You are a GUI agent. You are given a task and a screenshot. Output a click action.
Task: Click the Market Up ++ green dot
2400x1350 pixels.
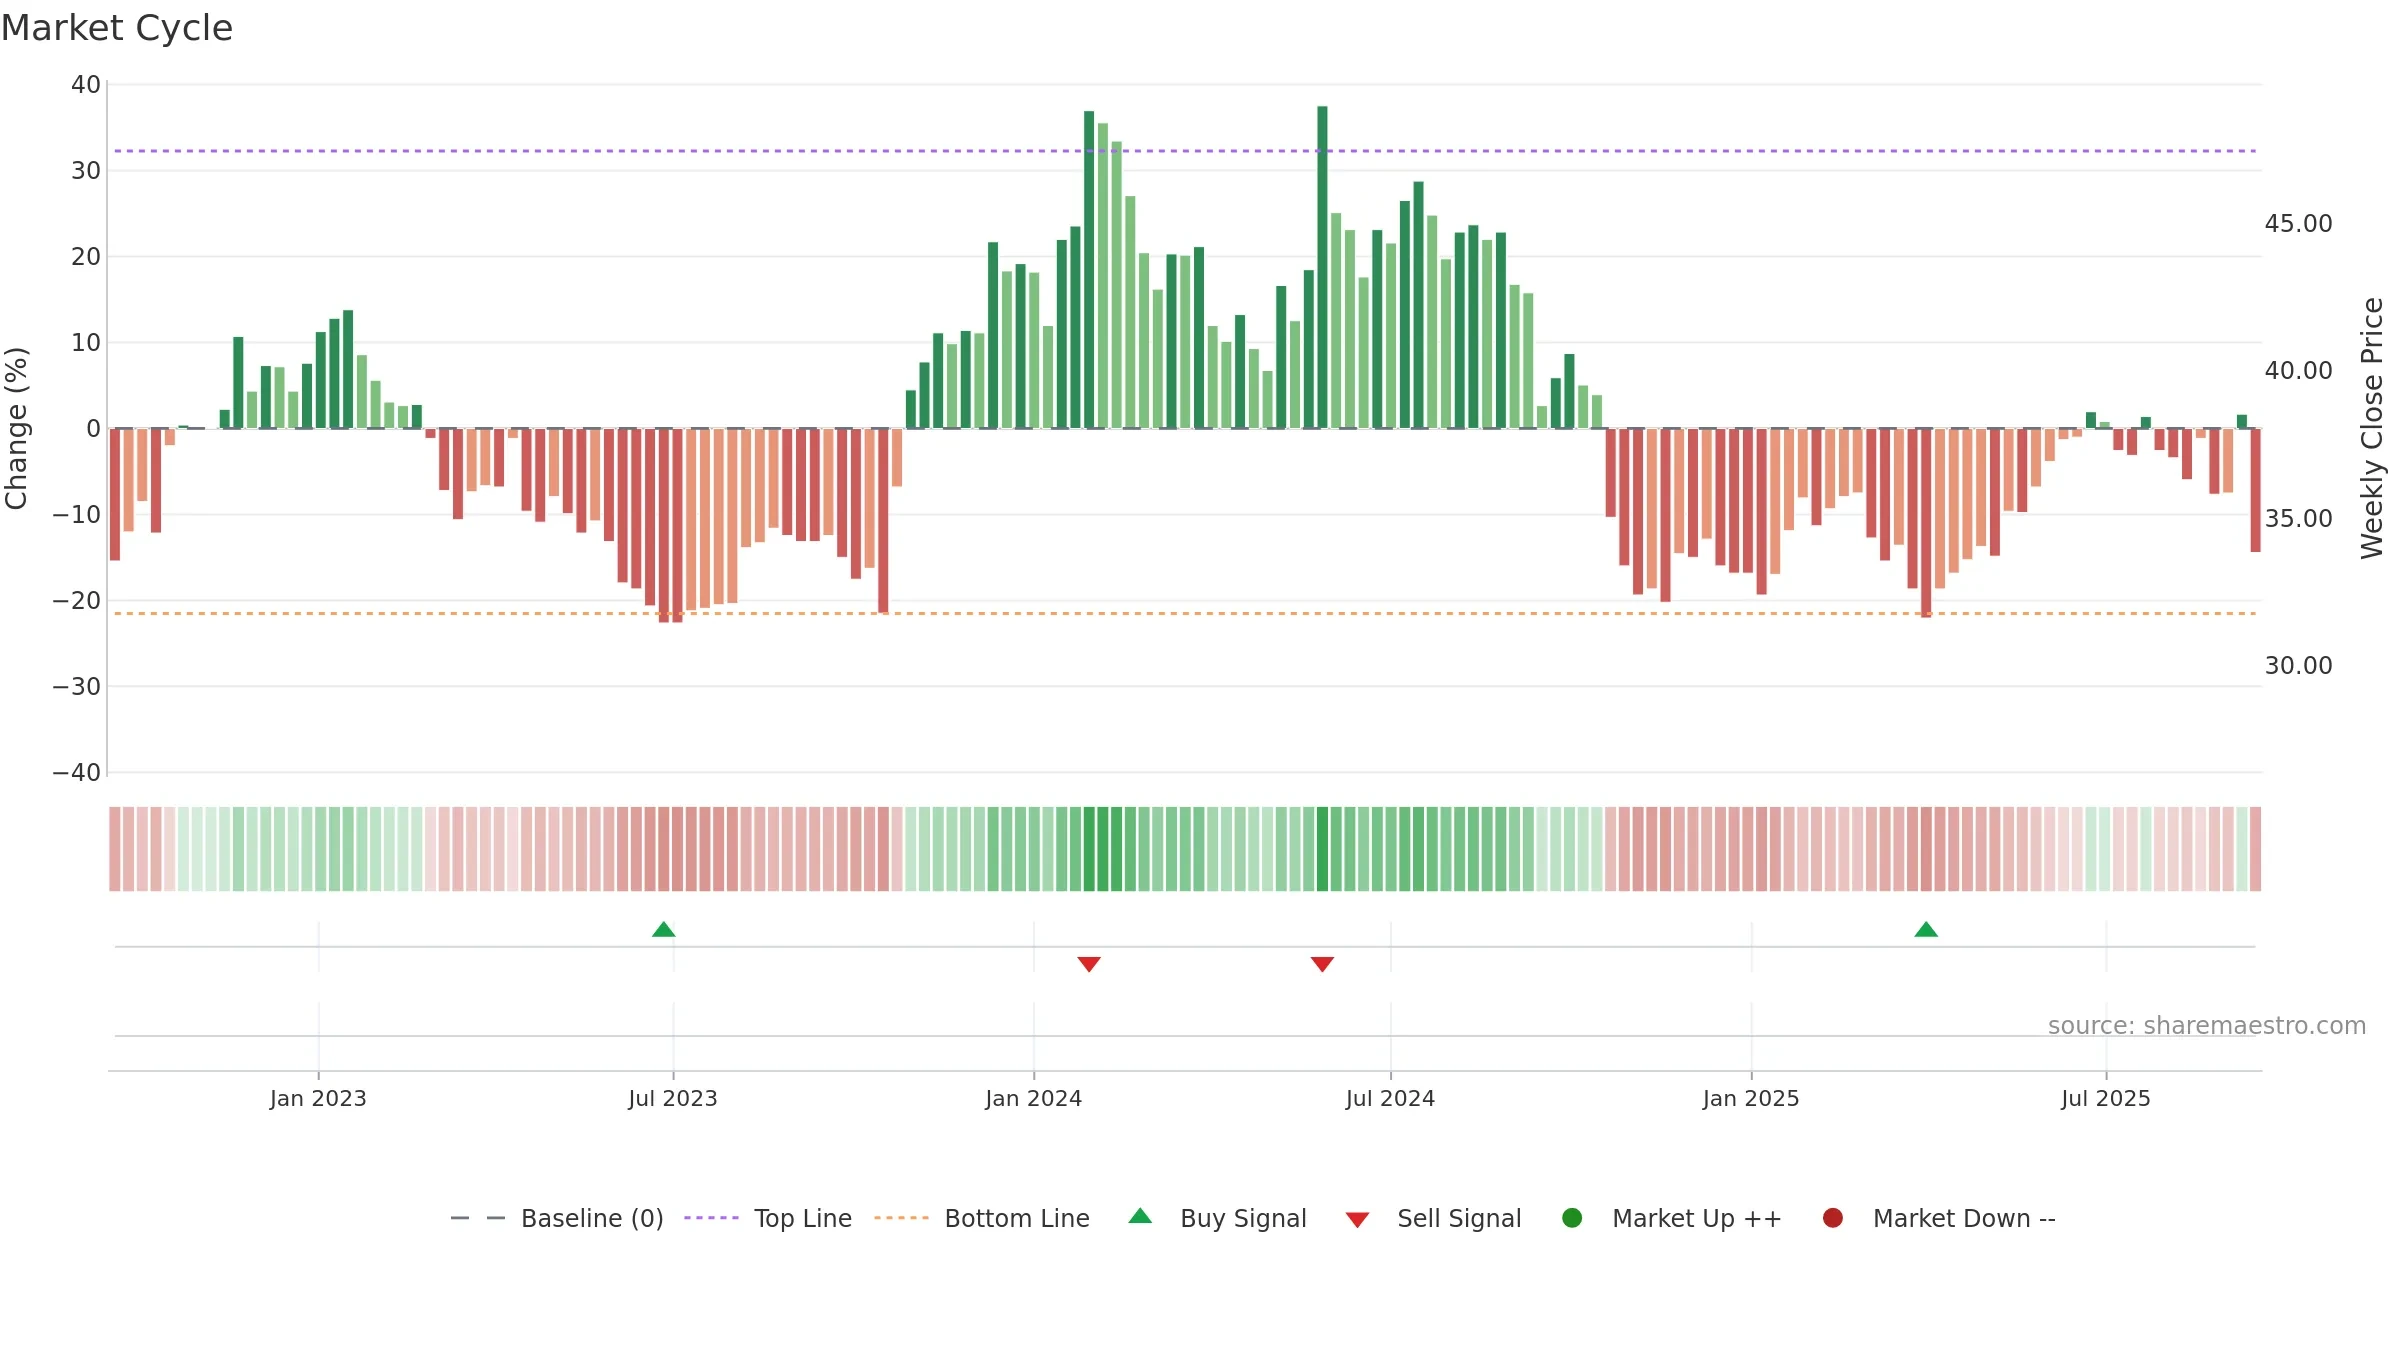[1572, 1218]
